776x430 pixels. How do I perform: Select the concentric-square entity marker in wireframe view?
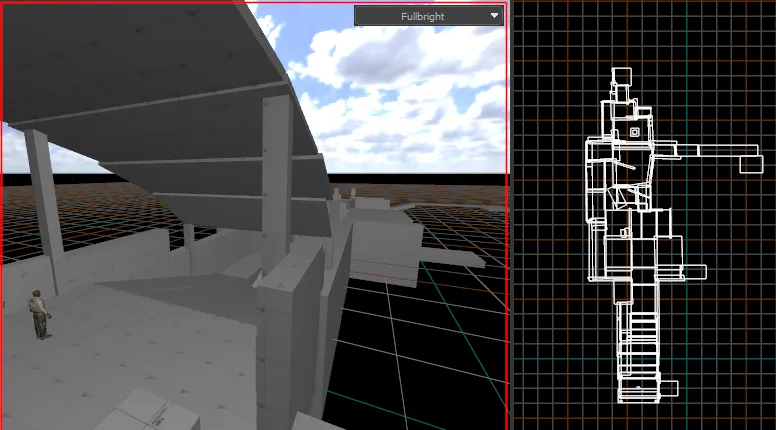(x=635, y=132)
